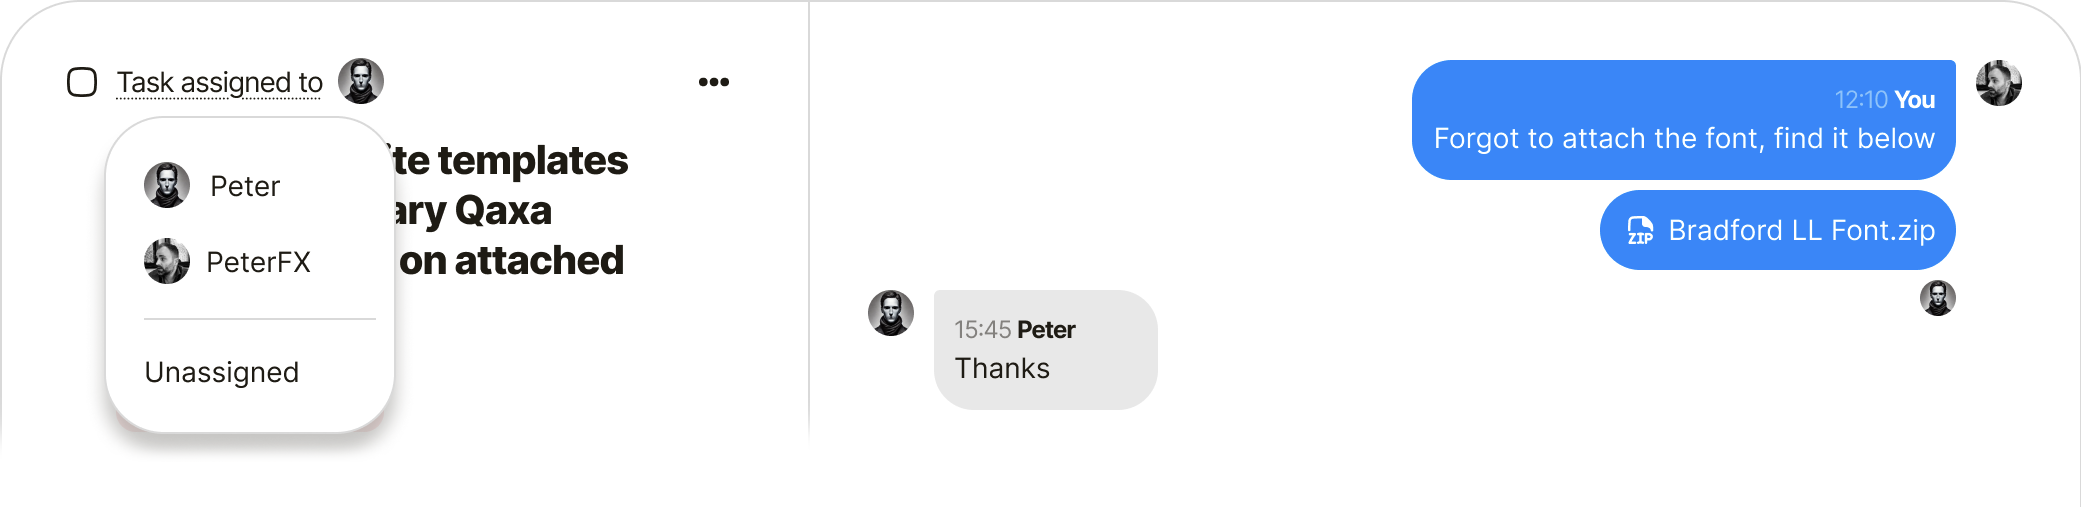Click your profile avatar beside the blue message
Image resolution: width=2082 pixels, height=507 pixels.
coord(1998,83)
